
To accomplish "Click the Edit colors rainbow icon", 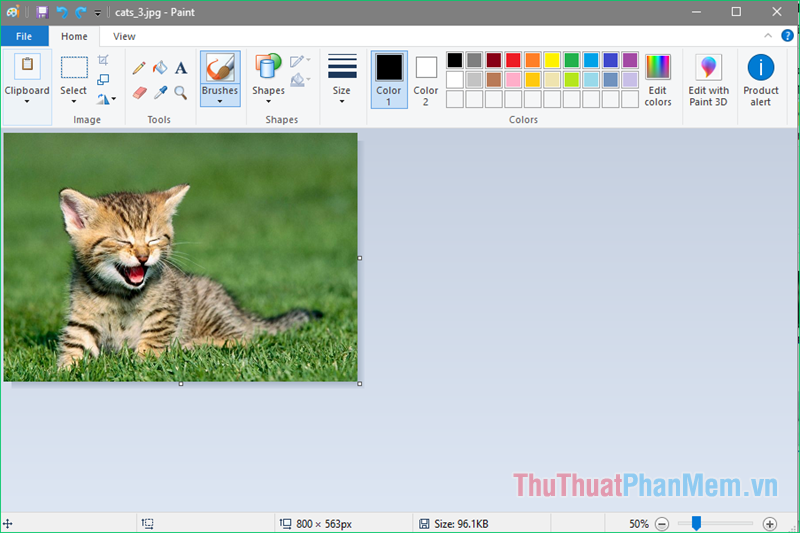I will click(658, 67).
